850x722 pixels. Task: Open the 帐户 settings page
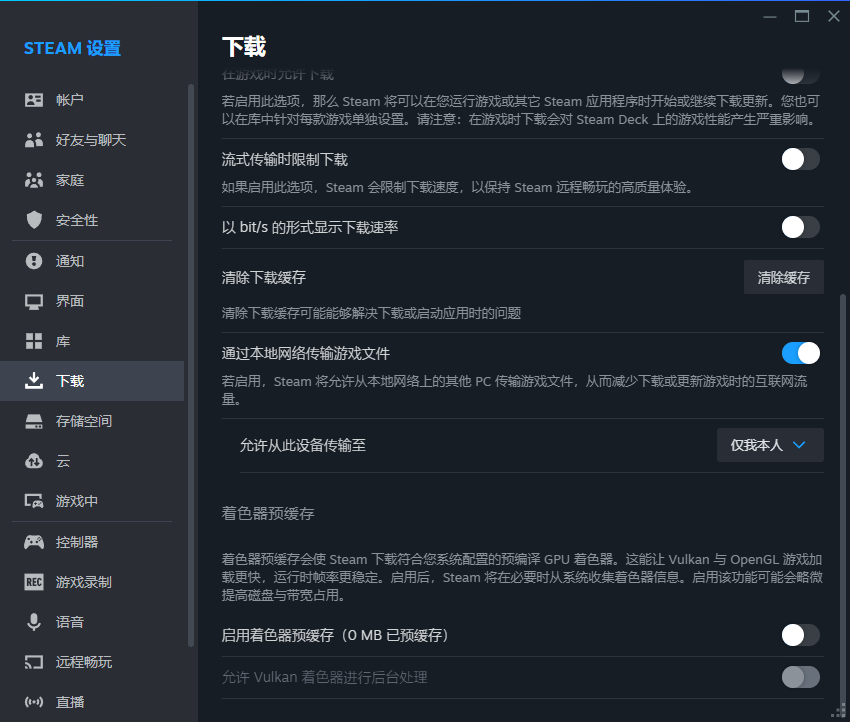coord(92,100)
